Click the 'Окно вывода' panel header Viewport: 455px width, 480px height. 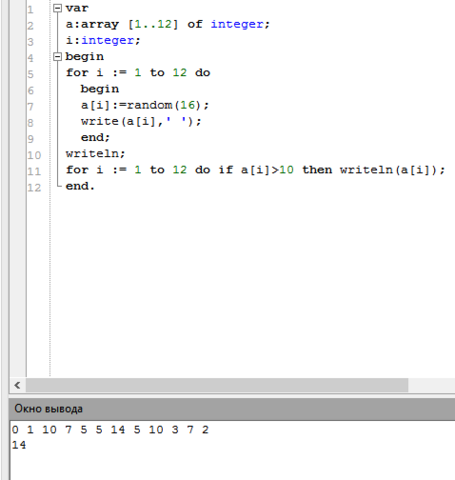point(232,409)
